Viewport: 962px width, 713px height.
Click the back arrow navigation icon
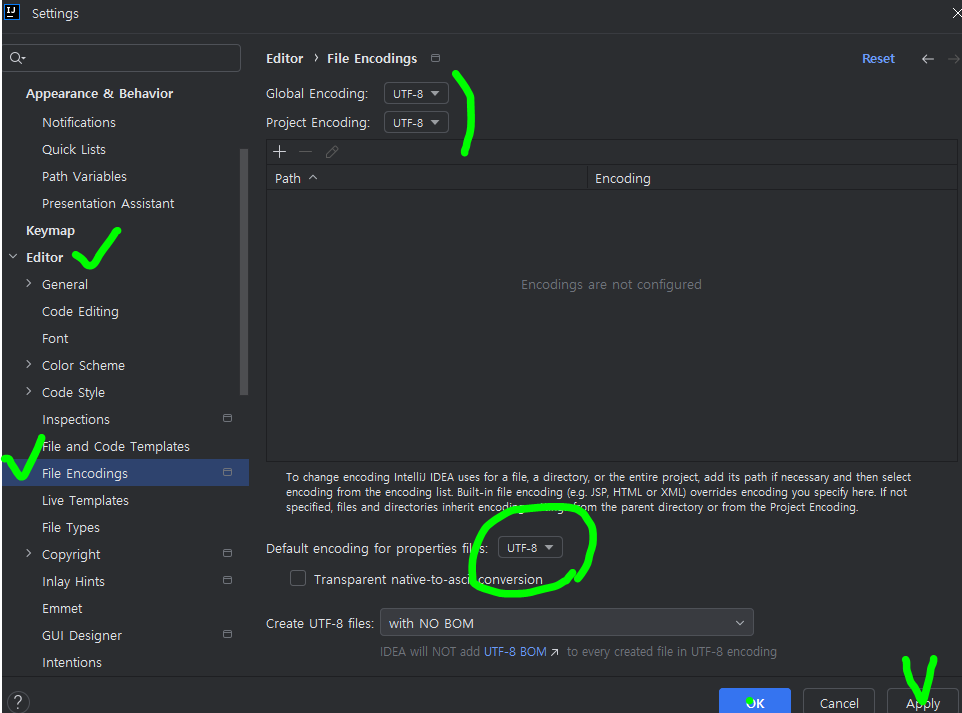coord(928,59)
